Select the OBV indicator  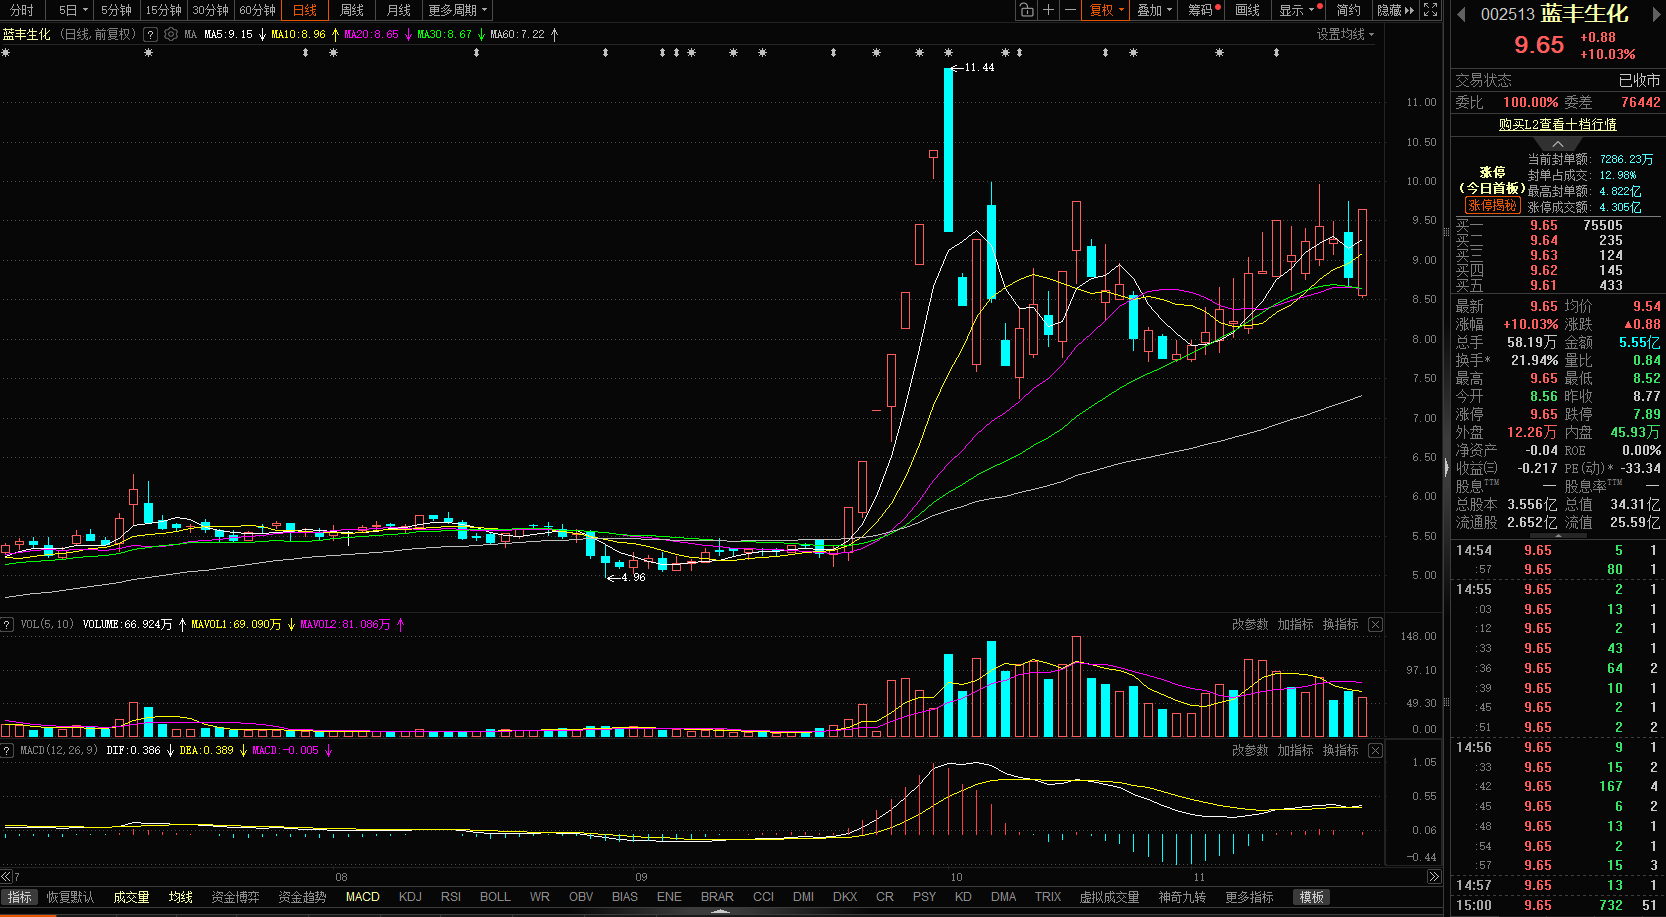point(581,897)
